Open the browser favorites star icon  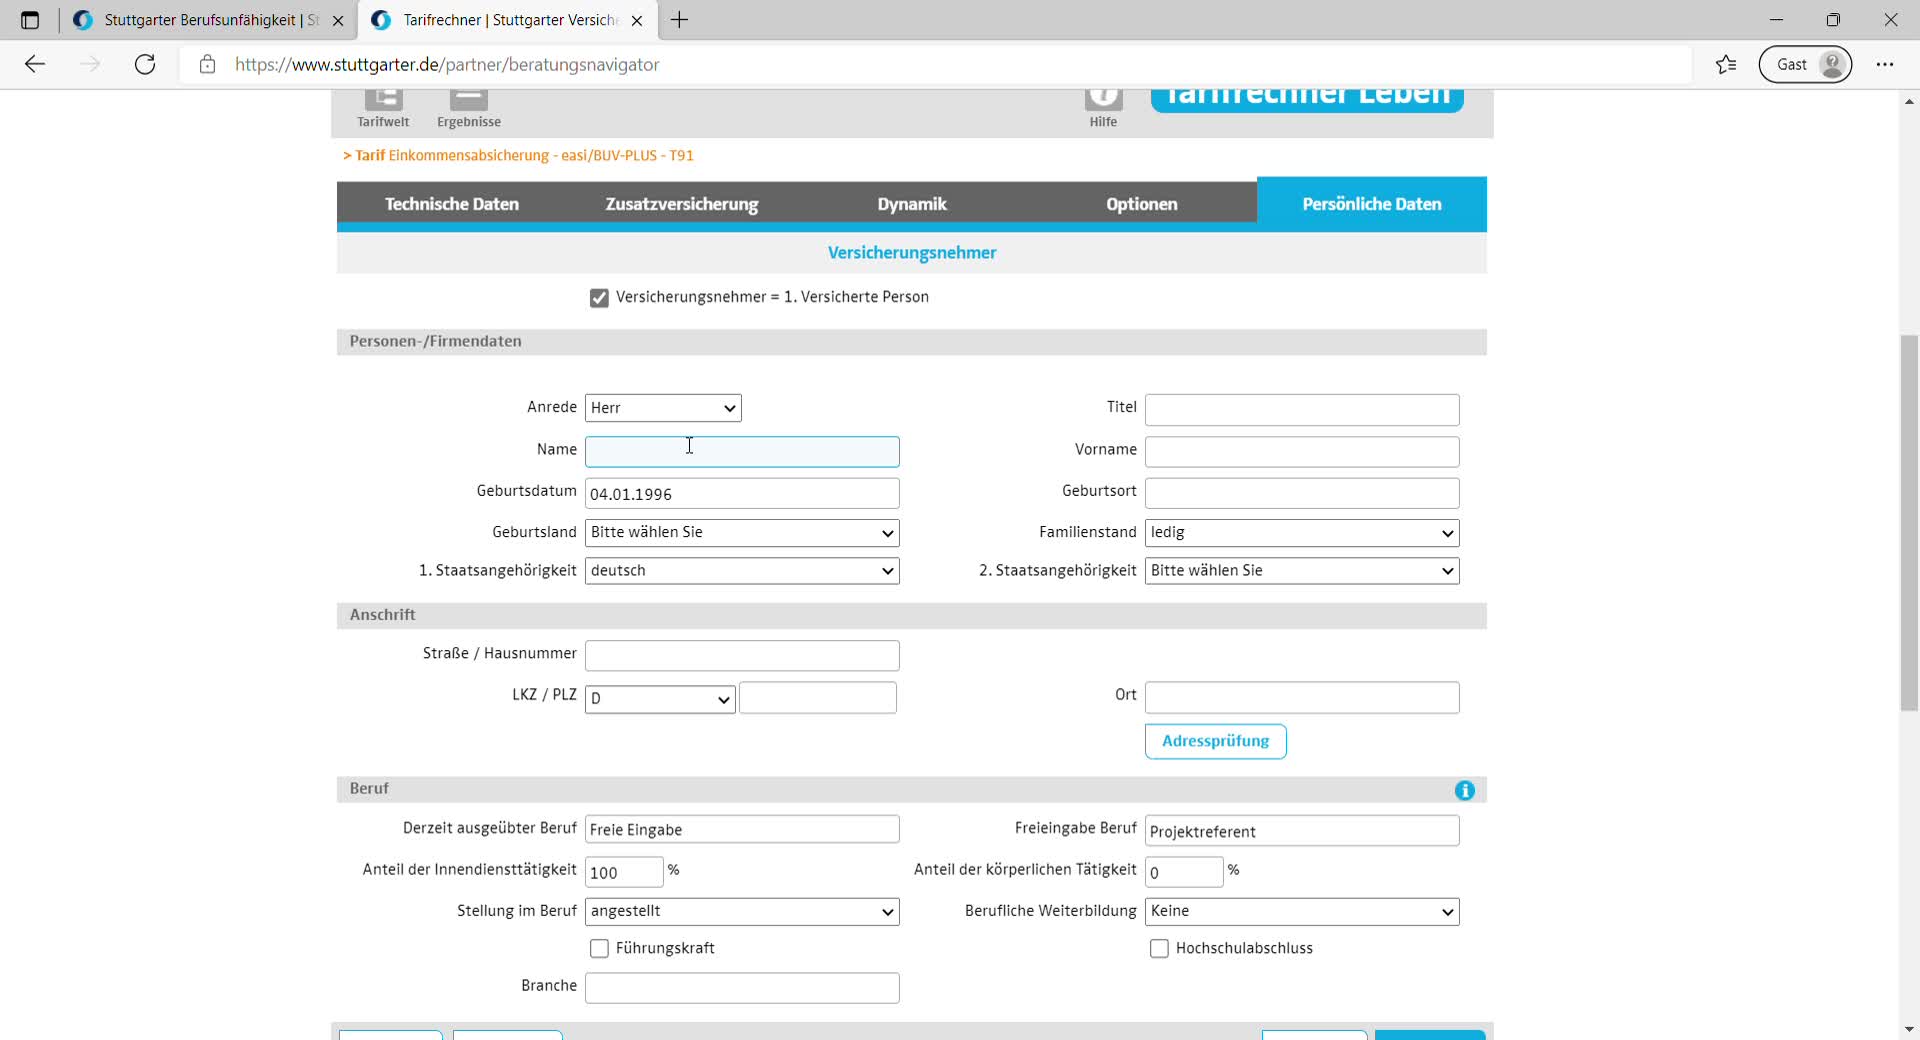1726,65
